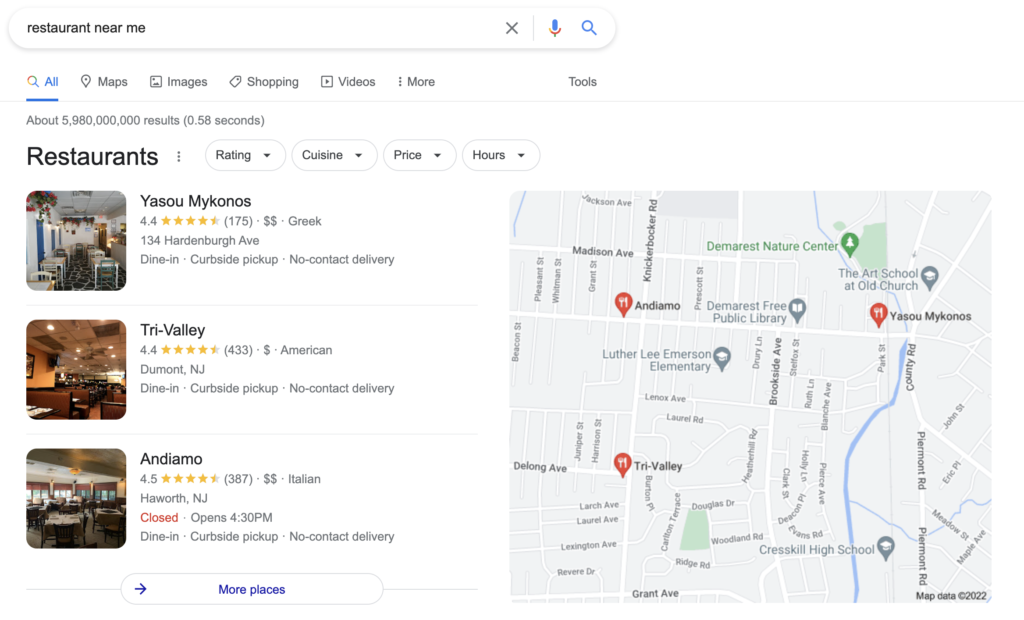Viewport: 1024px width, 620px height.
Task: Click the voice search microphone icon
Action: click(x=555, y=28)
